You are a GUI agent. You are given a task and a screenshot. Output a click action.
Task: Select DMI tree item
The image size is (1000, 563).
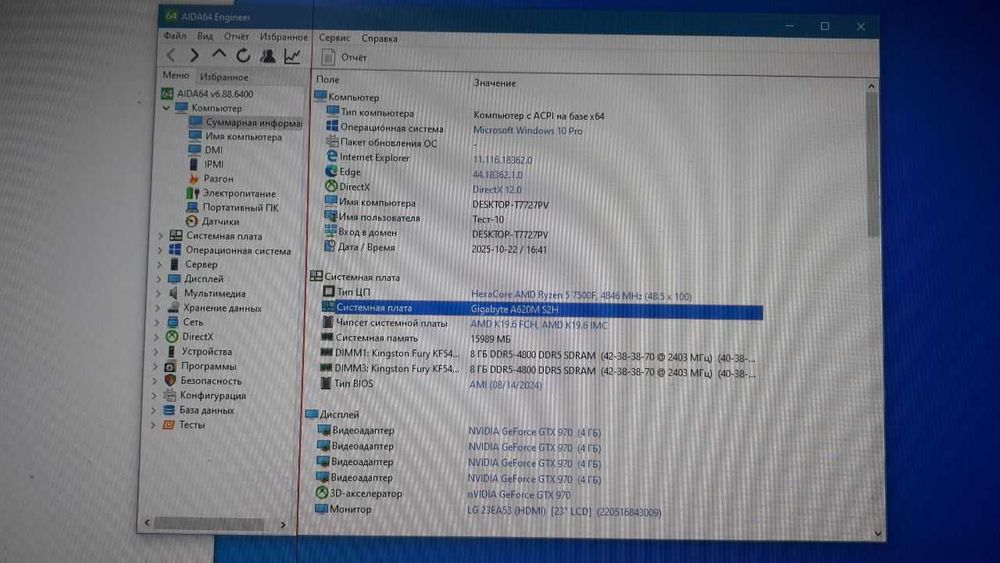point(214,150)
